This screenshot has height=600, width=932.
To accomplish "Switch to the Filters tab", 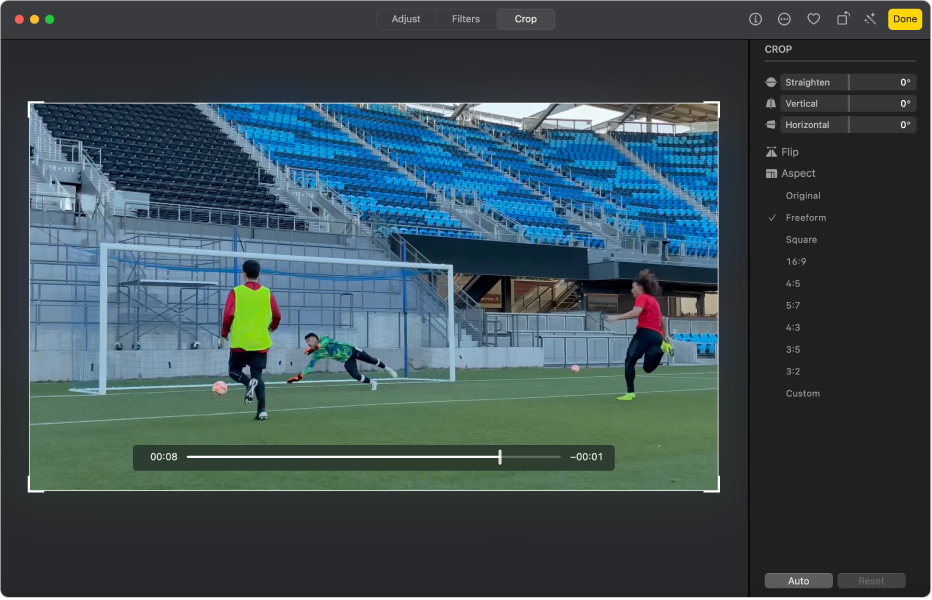I will pyautogui.click(x=465, y=19).
